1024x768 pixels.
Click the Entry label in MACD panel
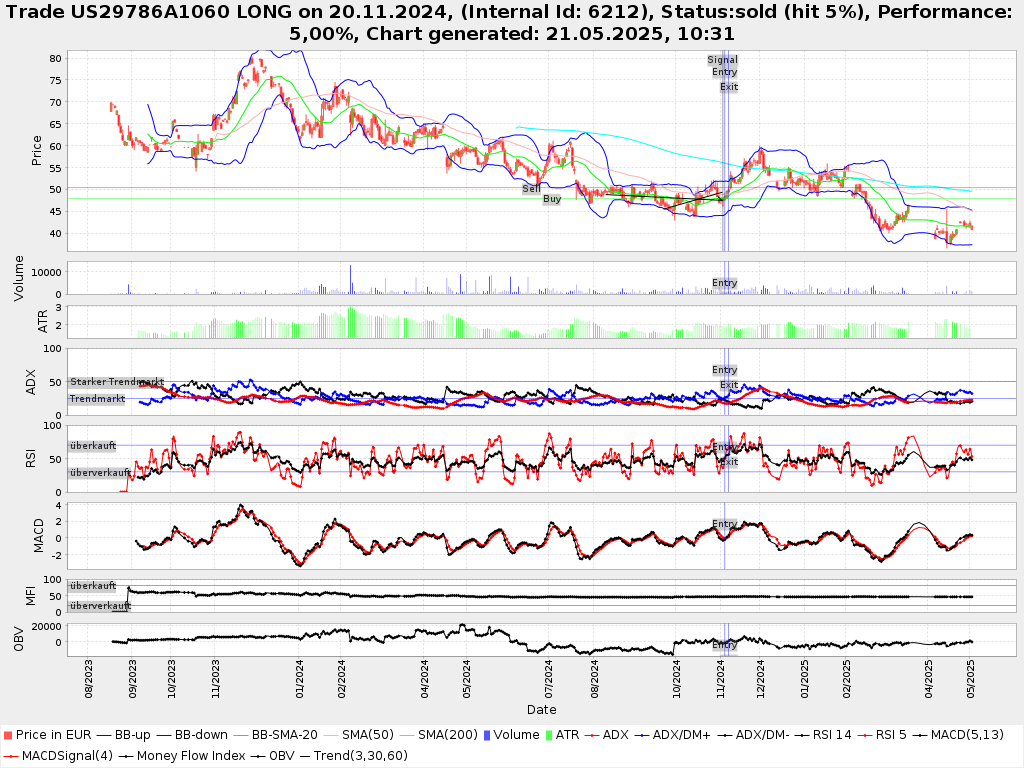pyautogui.click(x=724, y=524)
